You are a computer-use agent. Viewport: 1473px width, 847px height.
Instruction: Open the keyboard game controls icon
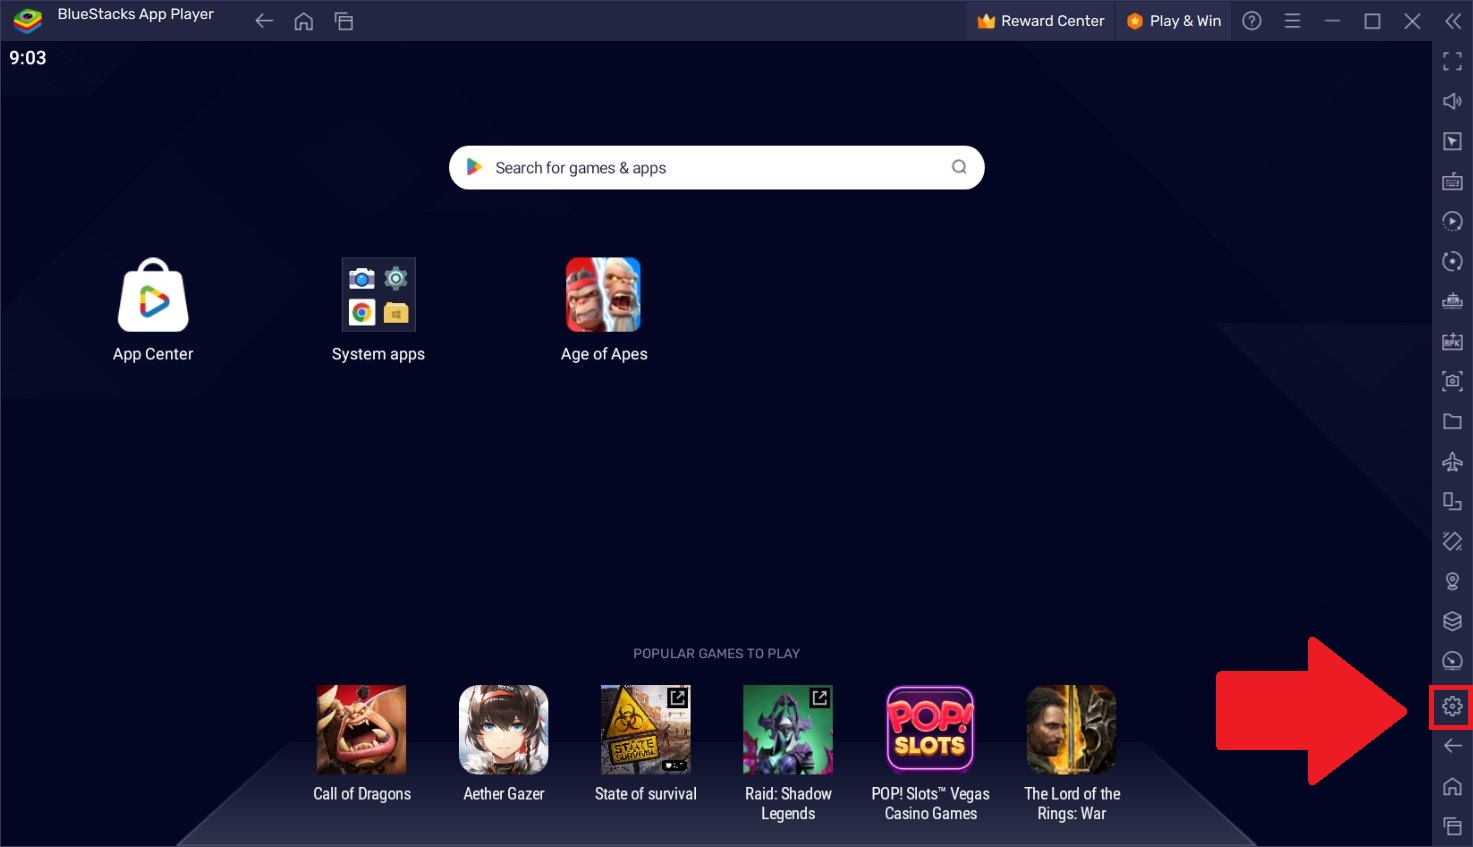[1452, 181]
